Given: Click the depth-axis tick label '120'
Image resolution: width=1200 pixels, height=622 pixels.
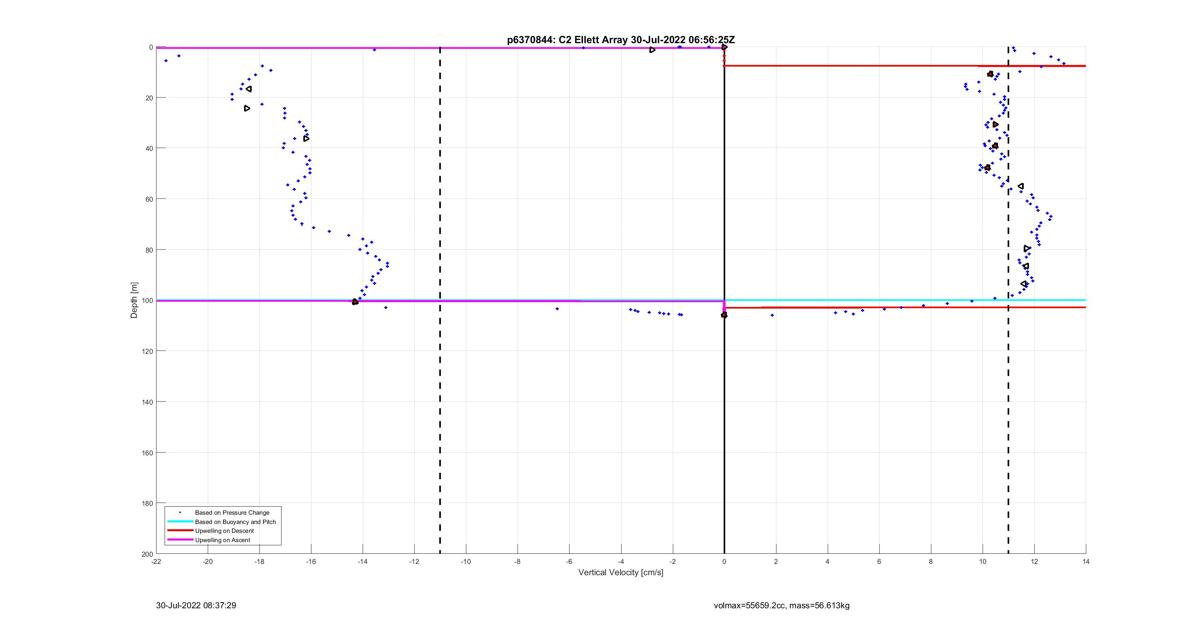Looking at the screenshot, I should click(146, 351).
